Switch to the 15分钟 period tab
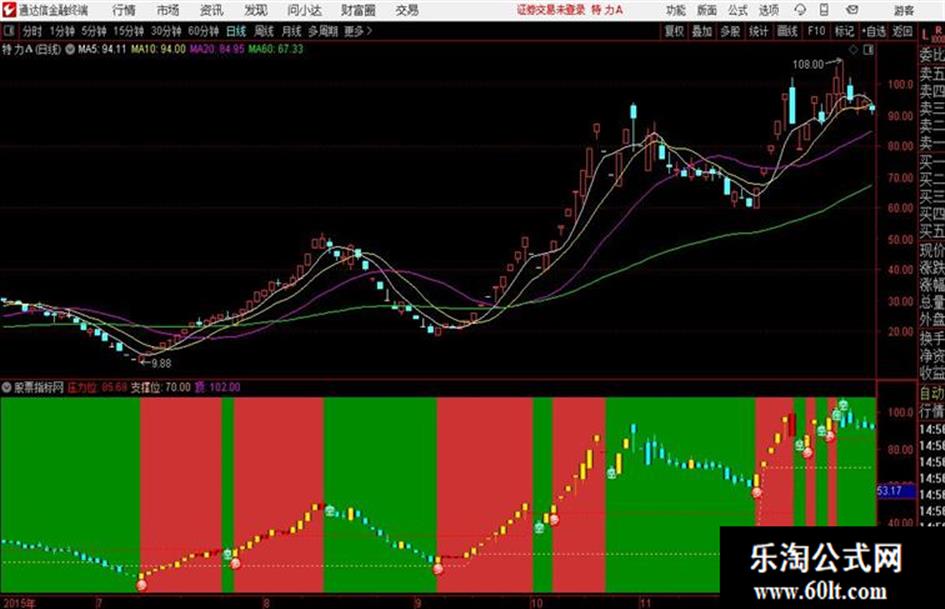 coord(129,31)
